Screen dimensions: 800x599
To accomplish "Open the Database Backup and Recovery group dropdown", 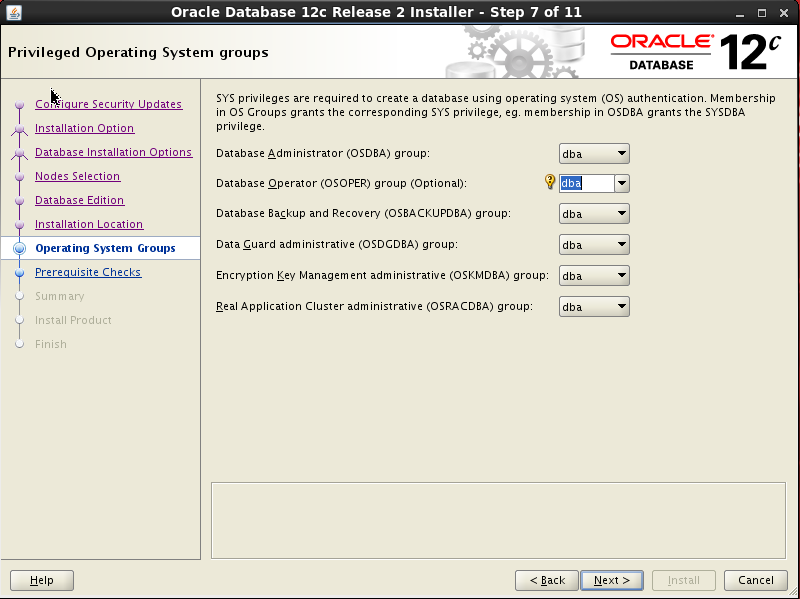I will click(620, 213).
